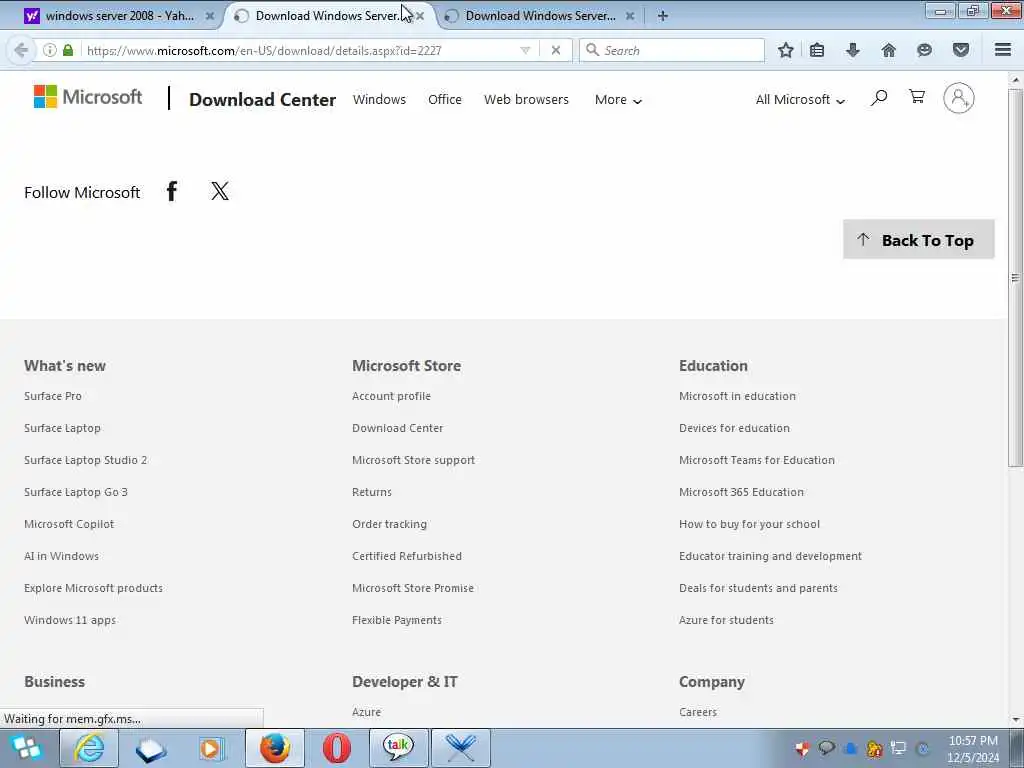Open Careers link under Company
Image resolution: width=1024 pixels, height=768 pixels.
click(698, 712)
